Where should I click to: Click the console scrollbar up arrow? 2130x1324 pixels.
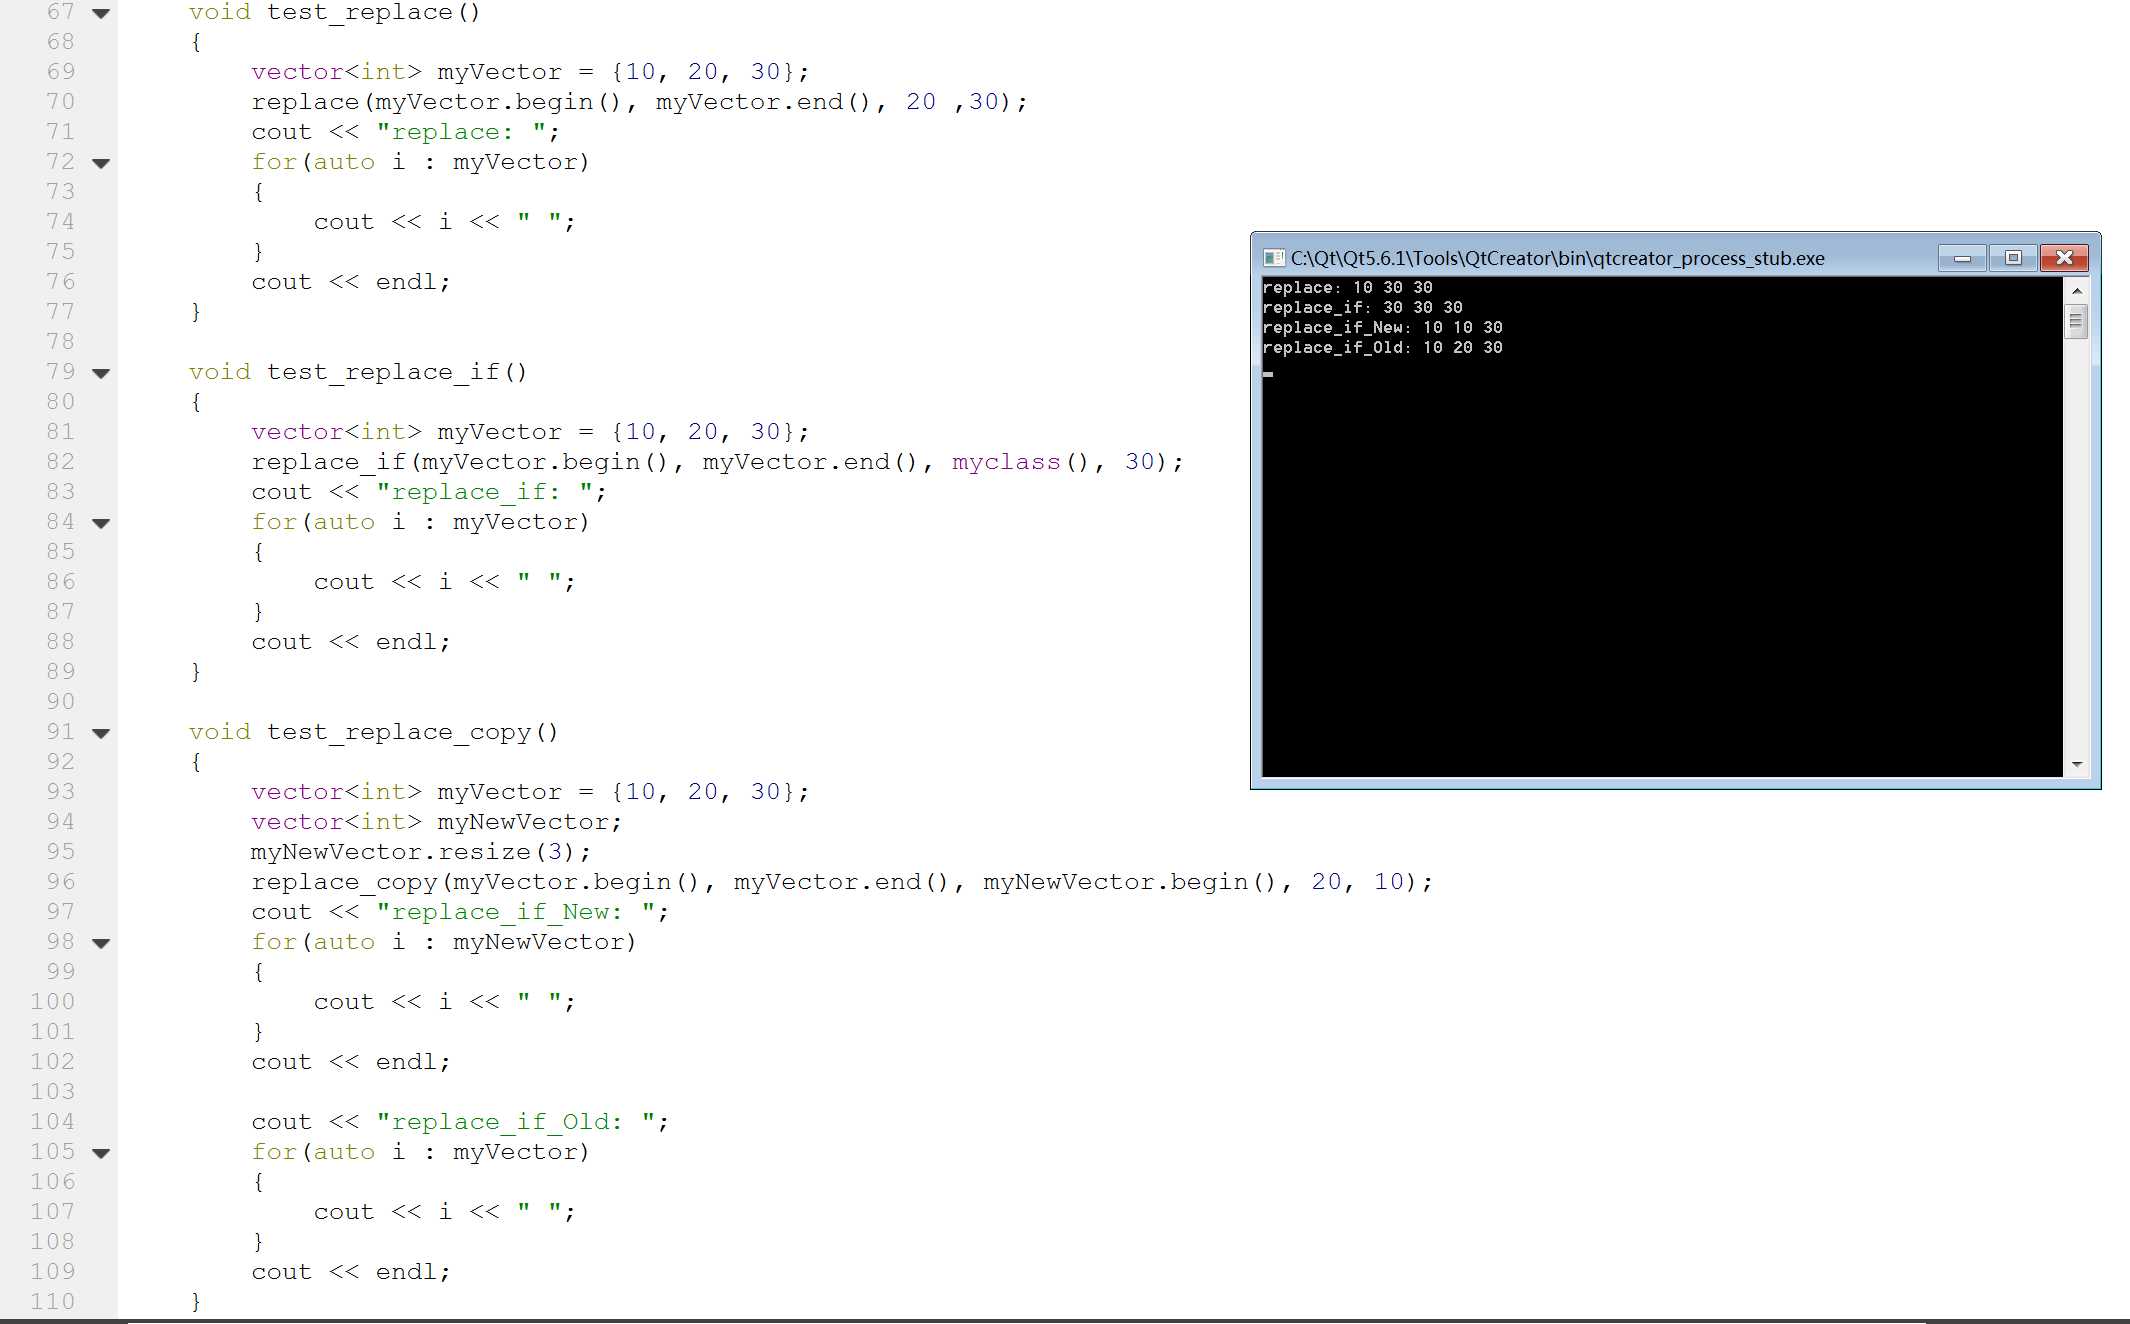(x=2077, y=290)
